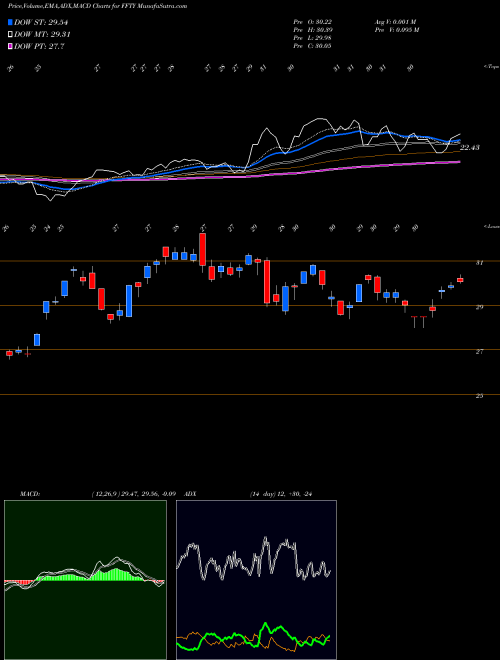The image size is (500, 660).
Task: Click the last red candlestick on the right
Action: (460, 280)
